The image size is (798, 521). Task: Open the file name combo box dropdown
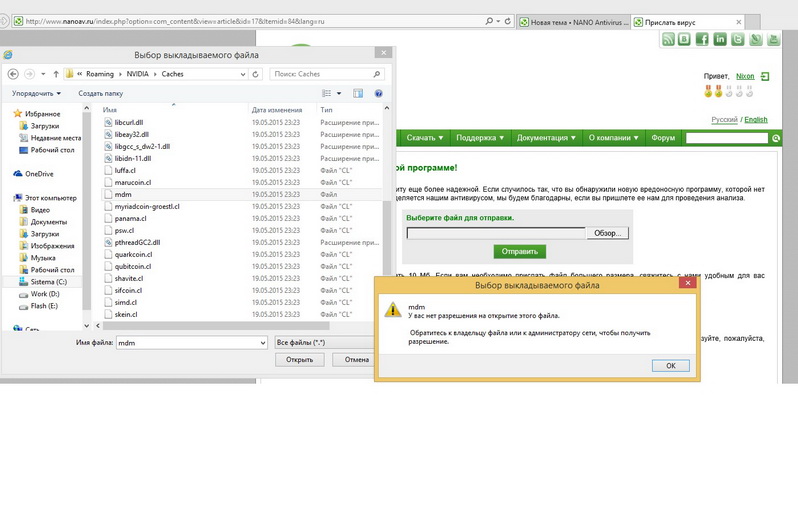261,342
